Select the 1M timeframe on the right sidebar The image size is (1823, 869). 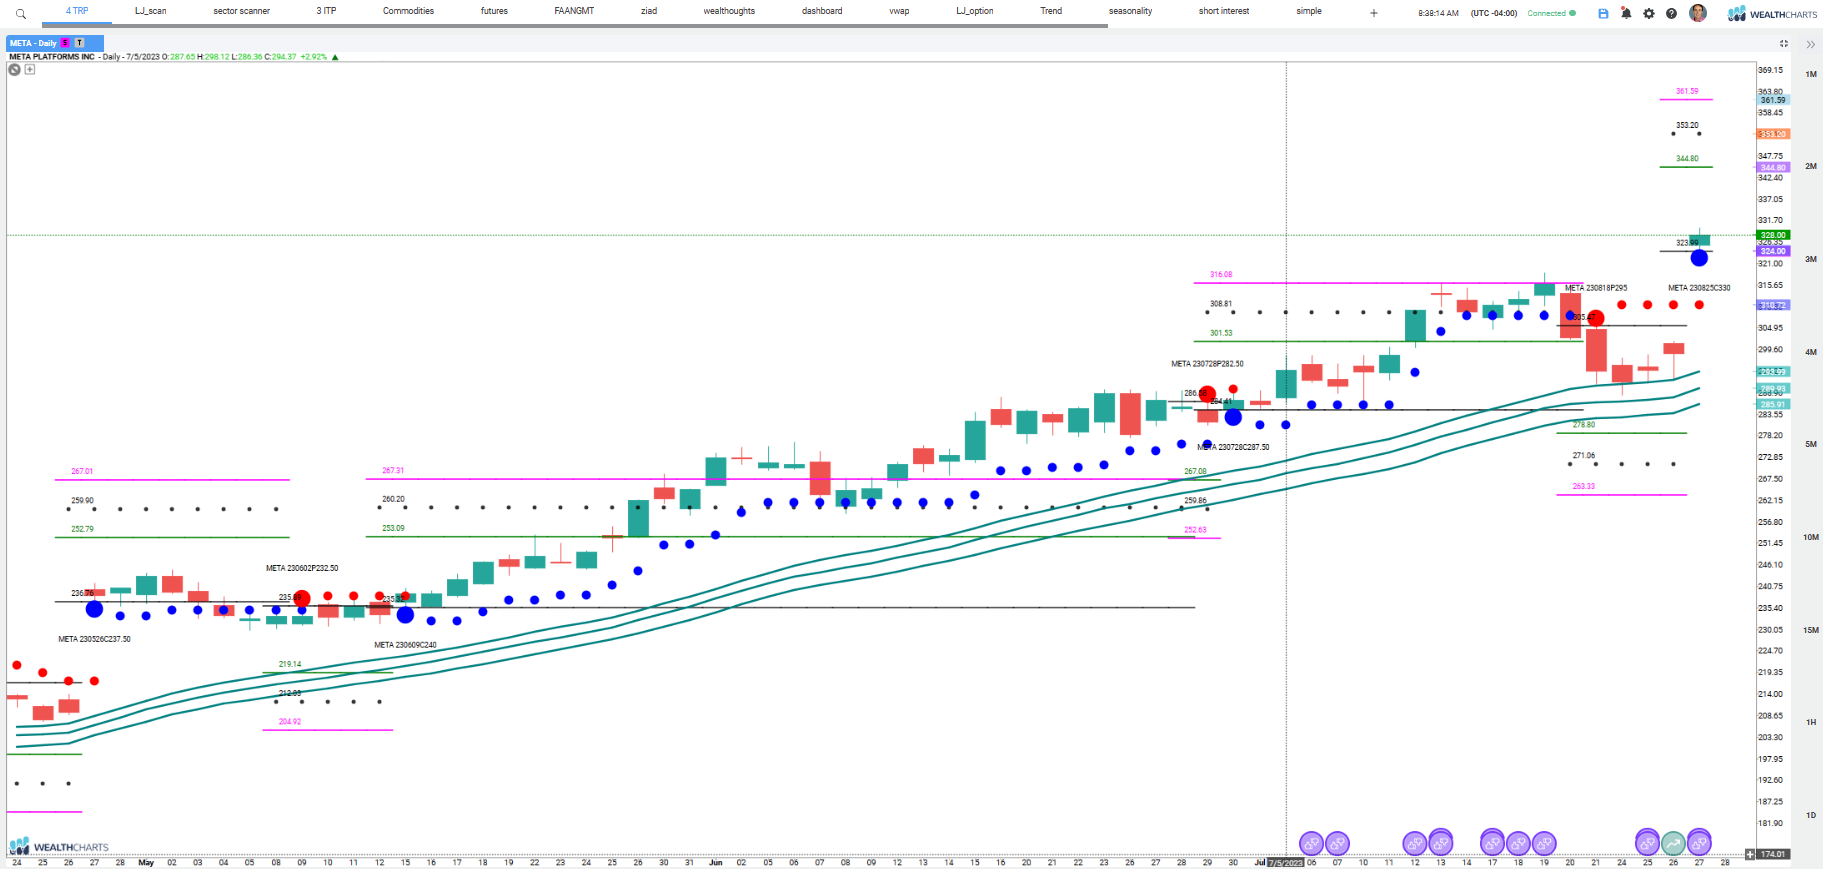click(1811, 74)
